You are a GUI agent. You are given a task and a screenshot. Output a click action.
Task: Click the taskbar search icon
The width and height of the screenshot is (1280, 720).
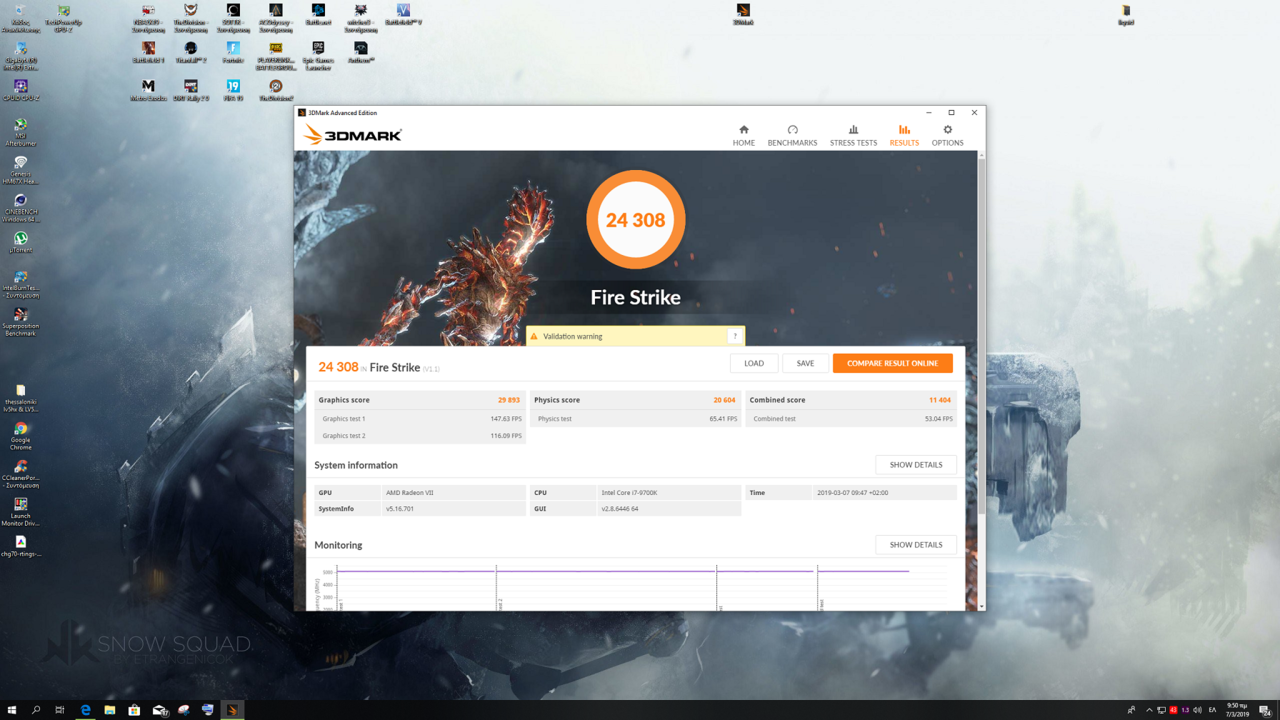click(x=36, y=710)
